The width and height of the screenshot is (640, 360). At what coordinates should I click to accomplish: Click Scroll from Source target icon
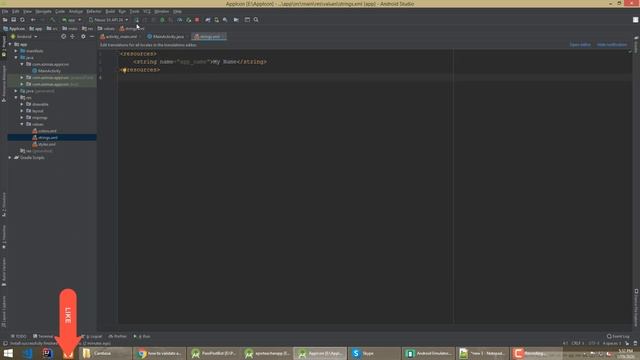[63, 36]
